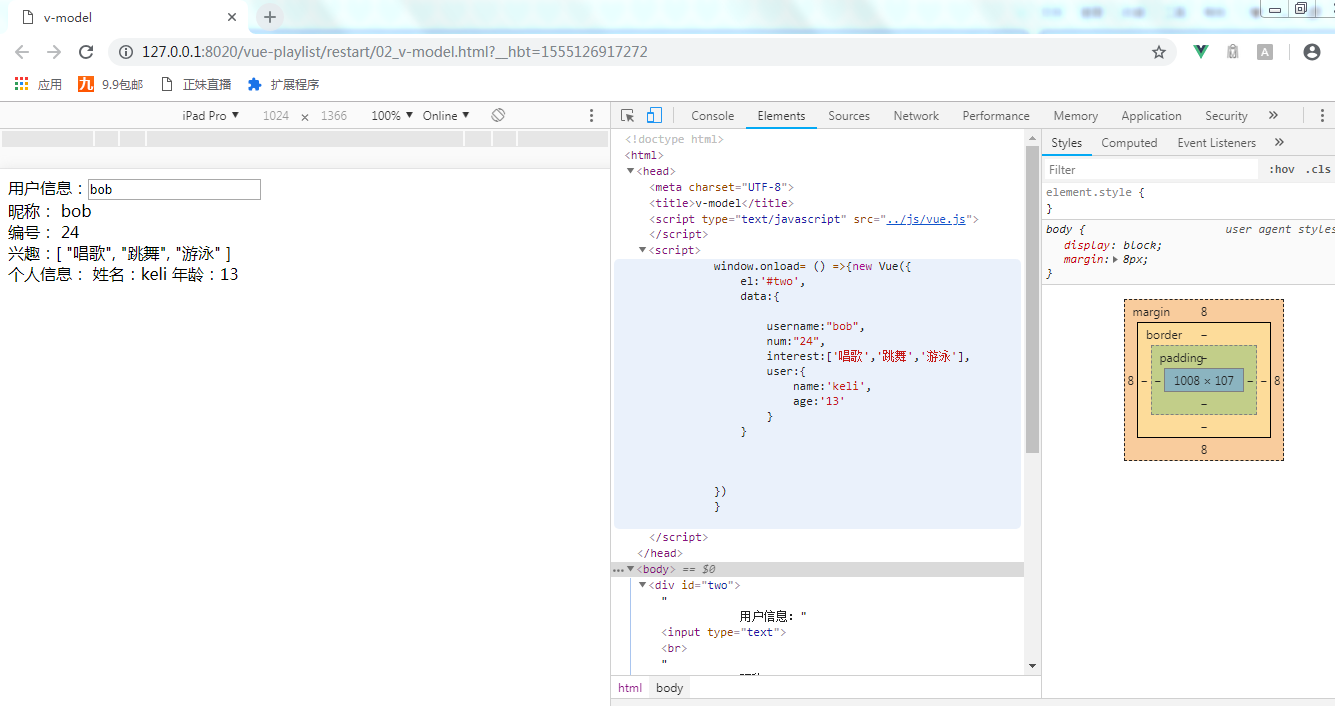
Task: Open the 扩展程序 bookmark
Action: tap(283, 85)
